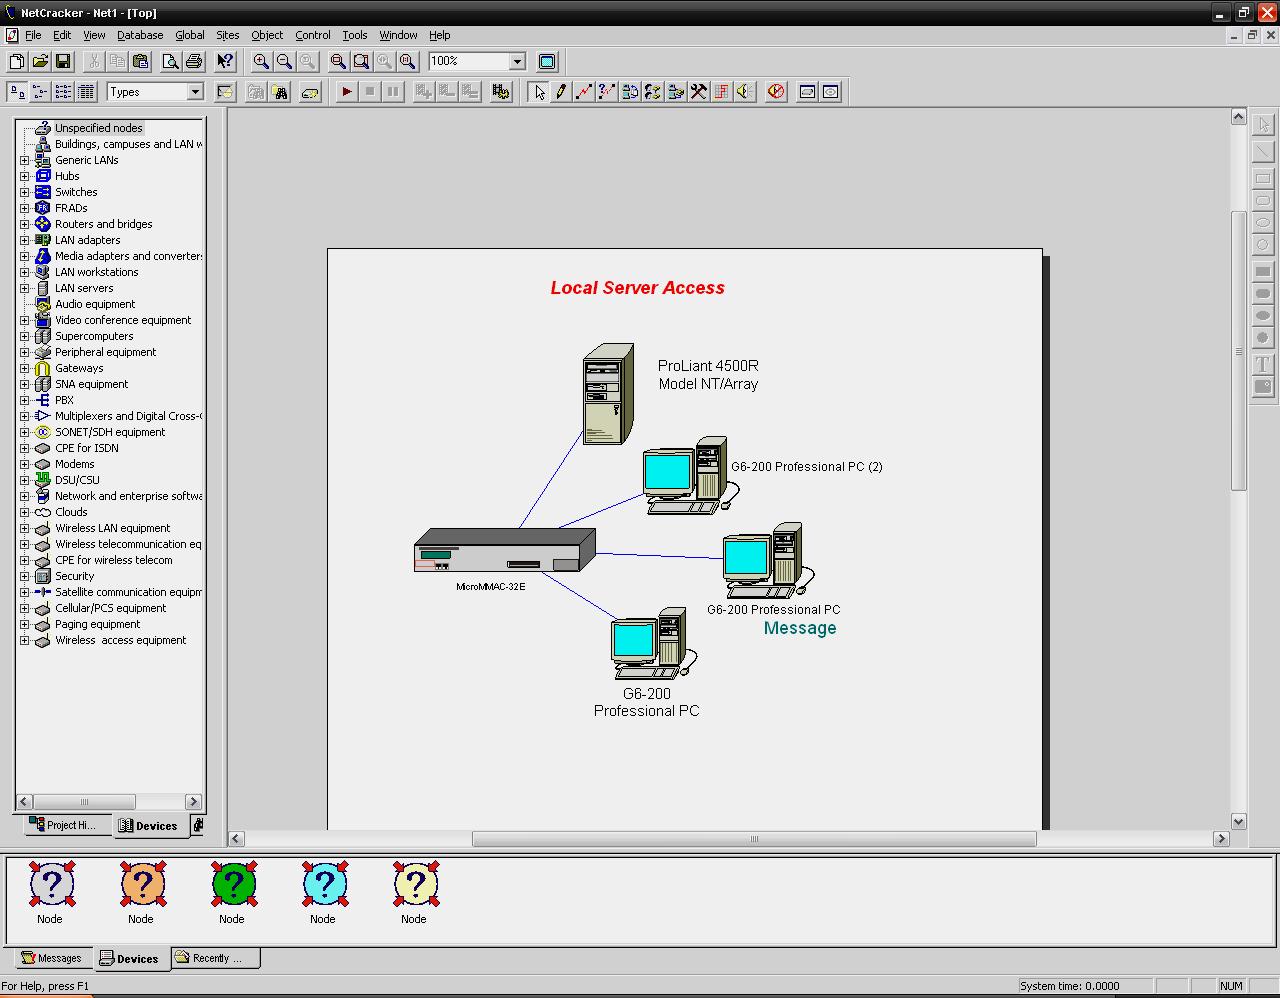
Task: Switch browser to details view
Action: [x=86, y=92]
